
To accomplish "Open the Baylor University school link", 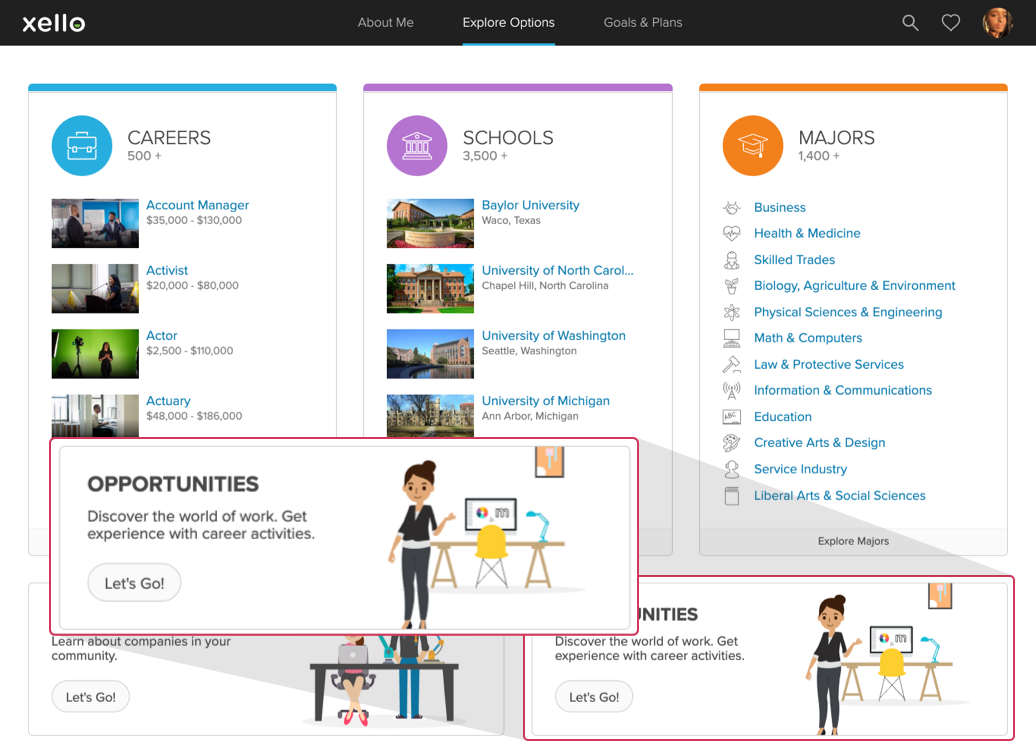I will coord(531,205).
